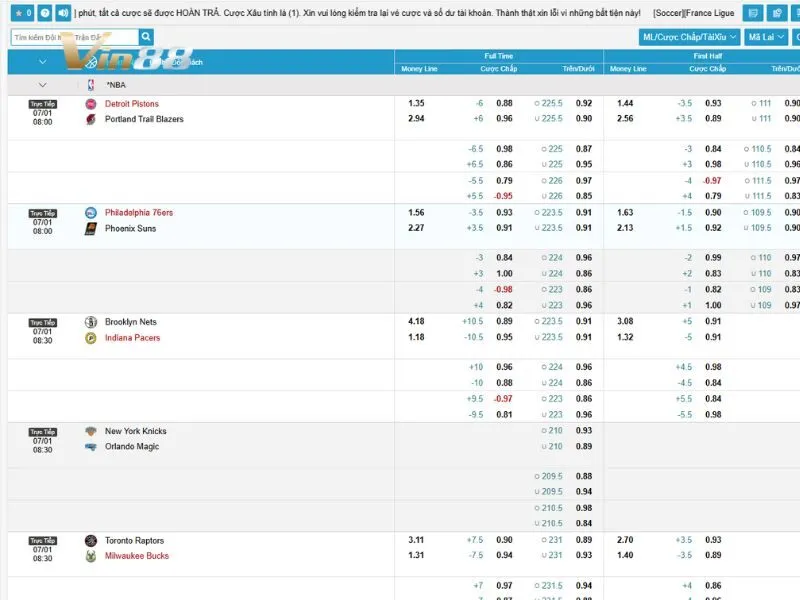Open the ML/Cược Chấp/TàiXỉu dropdown
This screenshot has height=600, width=800.
[x=689, y=37]
